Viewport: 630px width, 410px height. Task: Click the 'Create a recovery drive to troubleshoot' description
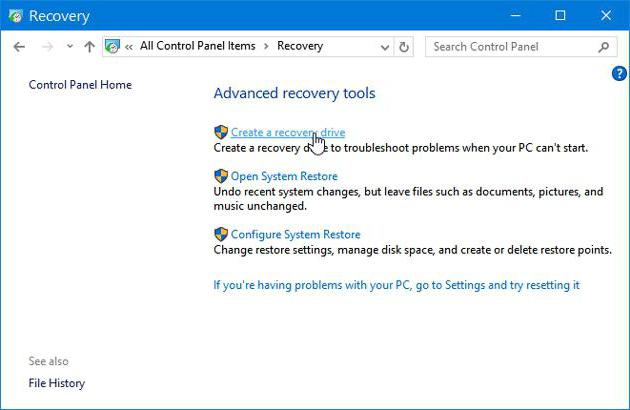[401, 148]
